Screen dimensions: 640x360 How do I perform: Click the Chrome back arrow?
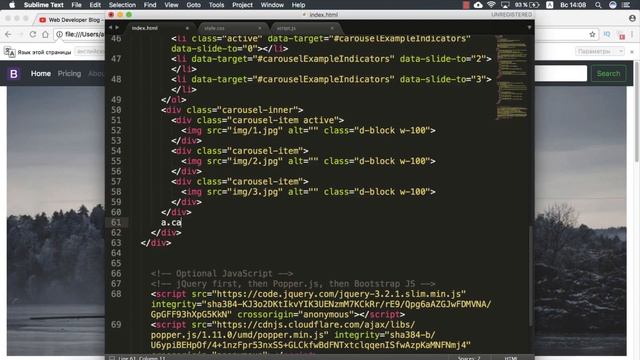[8, 34]
